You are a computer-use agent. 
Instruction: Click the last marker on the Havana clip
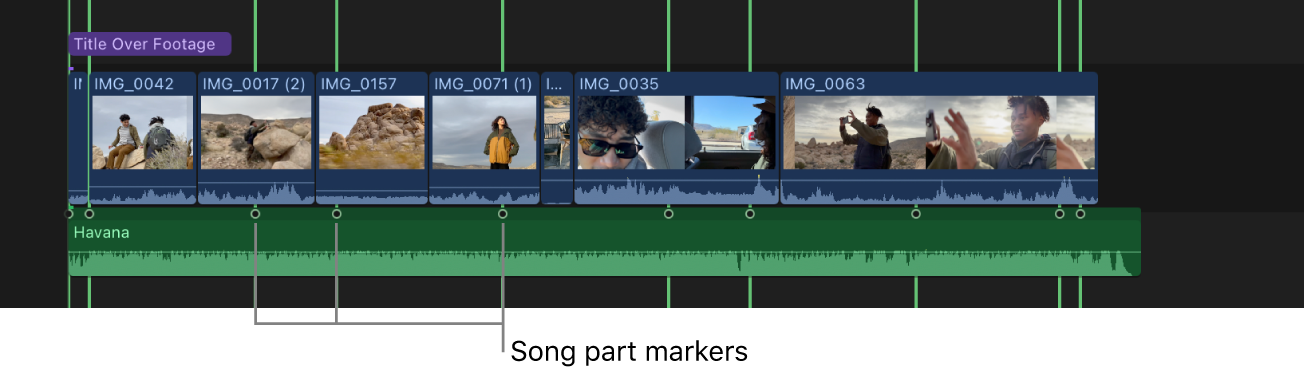tap(1080, 214)
